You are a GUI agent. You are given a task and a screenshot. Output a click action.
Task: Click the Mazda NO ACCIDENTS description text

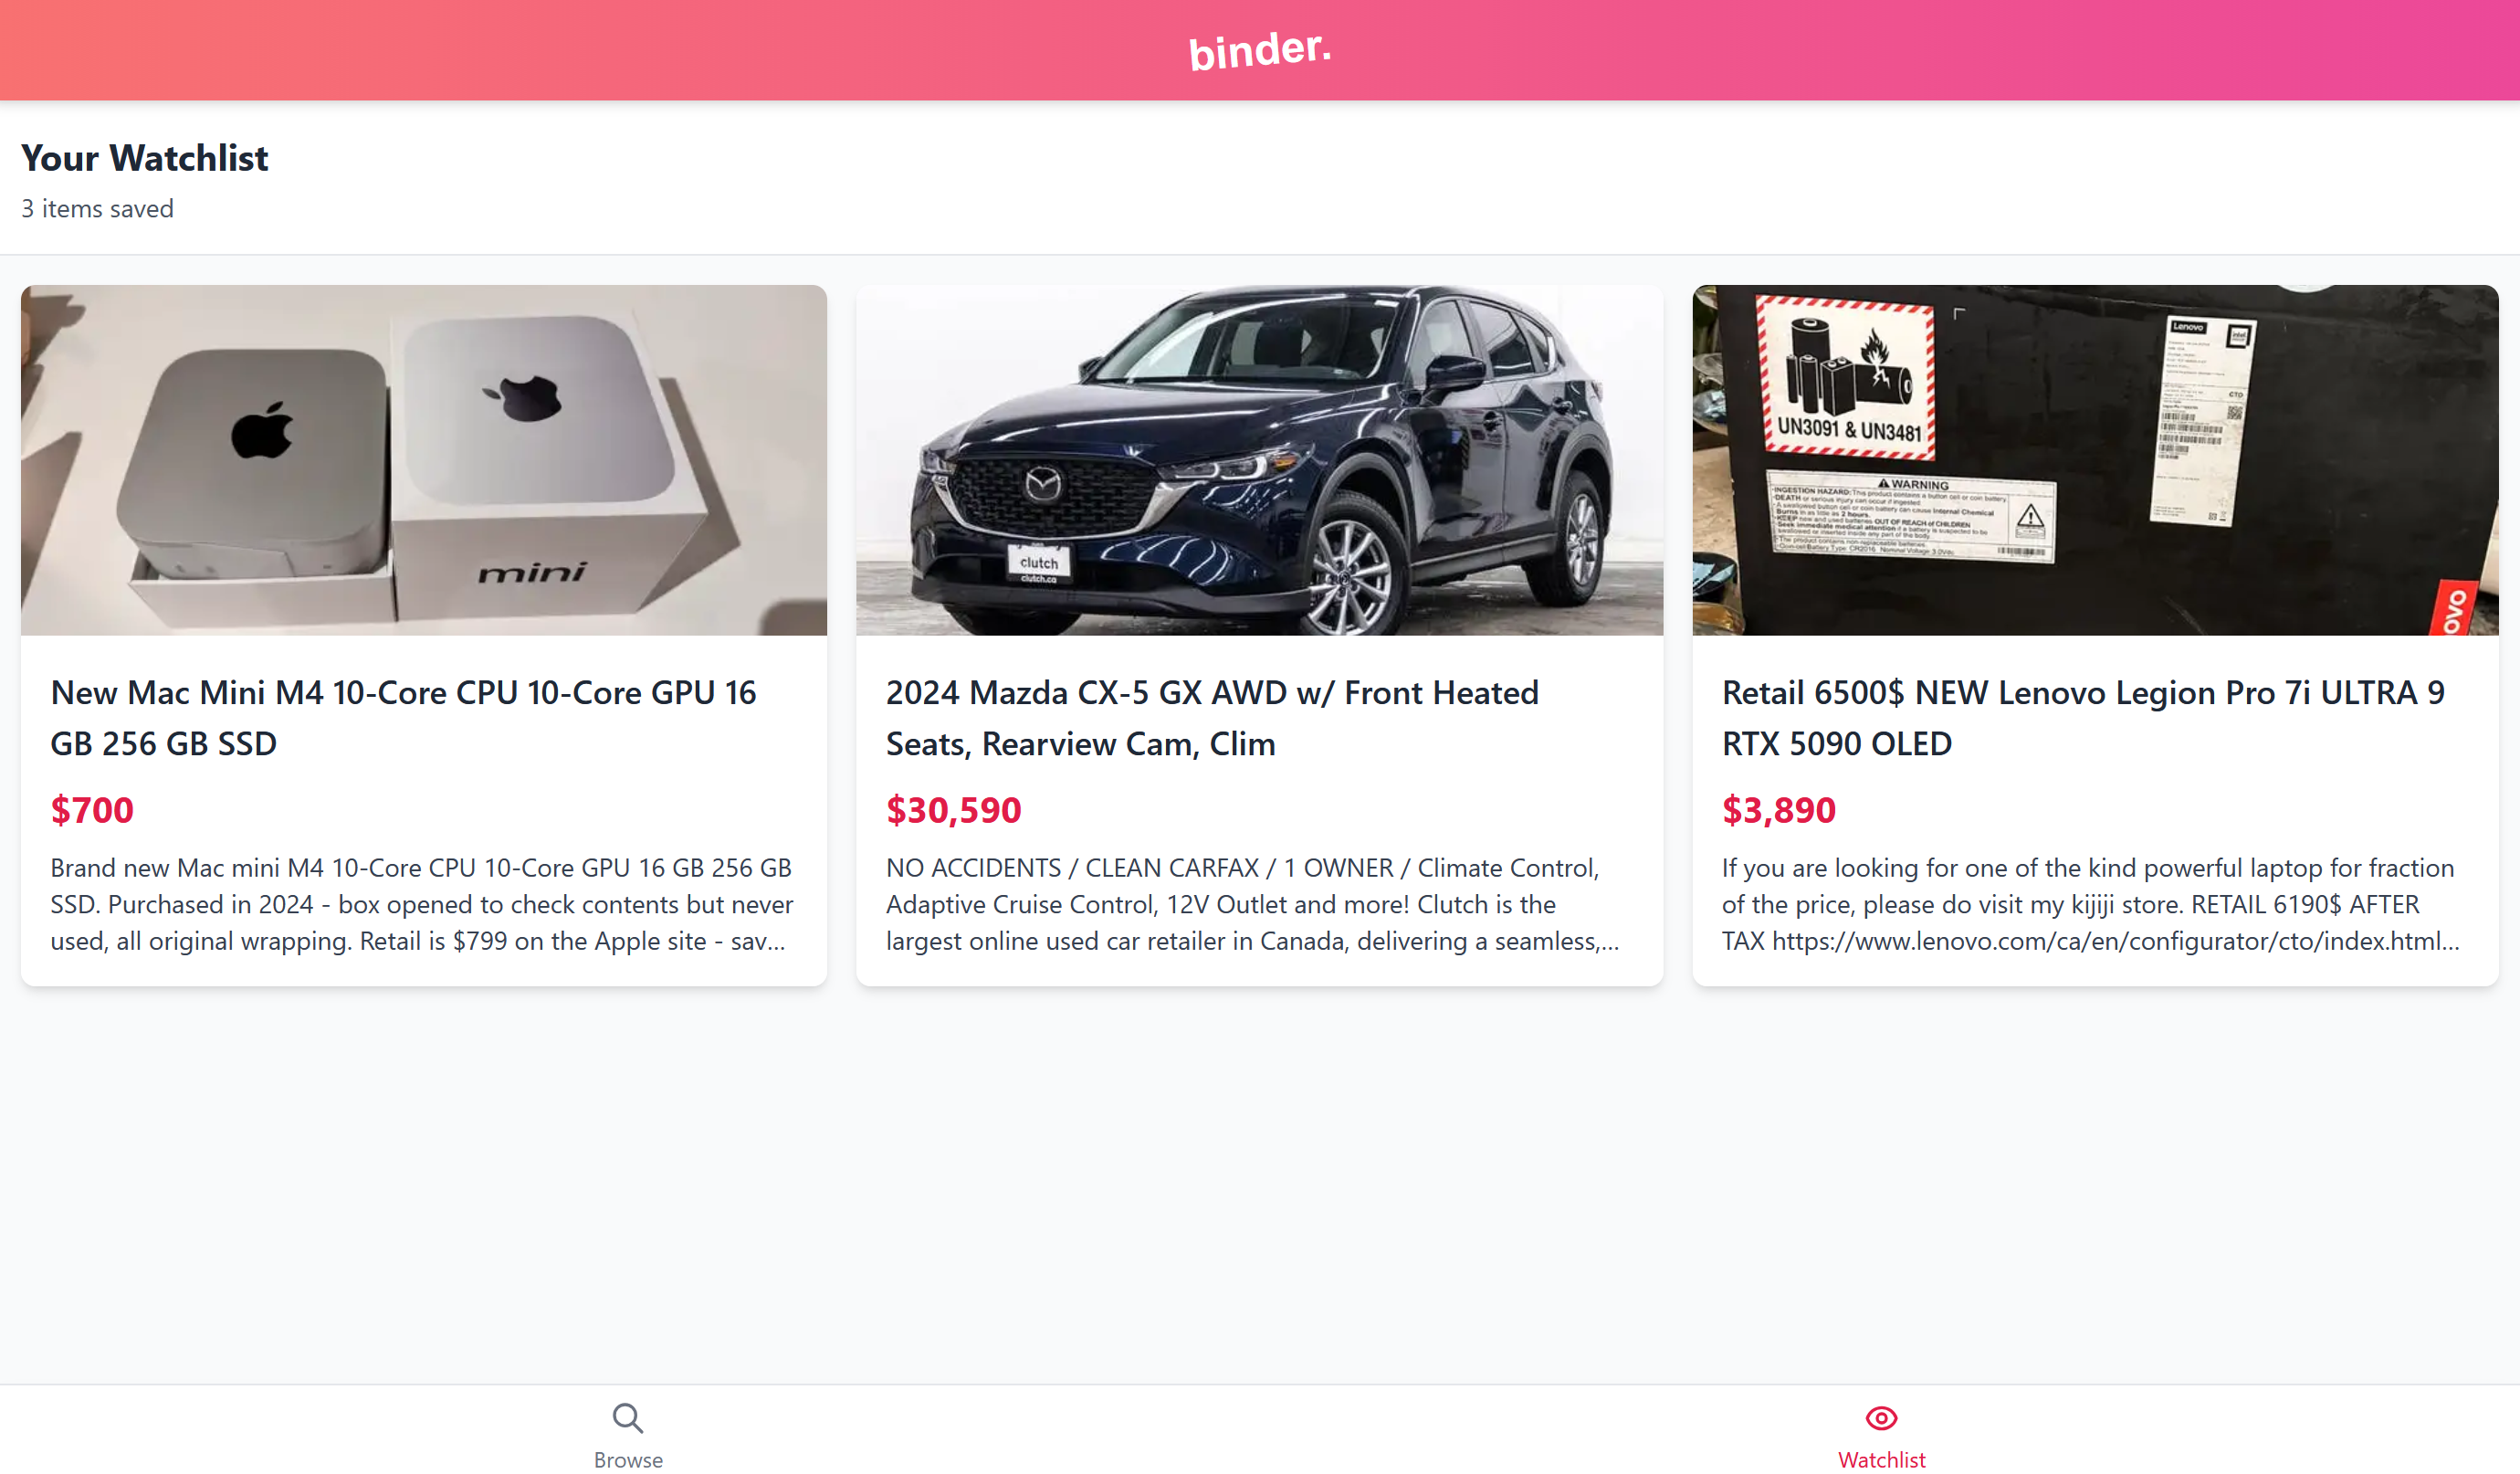[x=1252, y=904]
